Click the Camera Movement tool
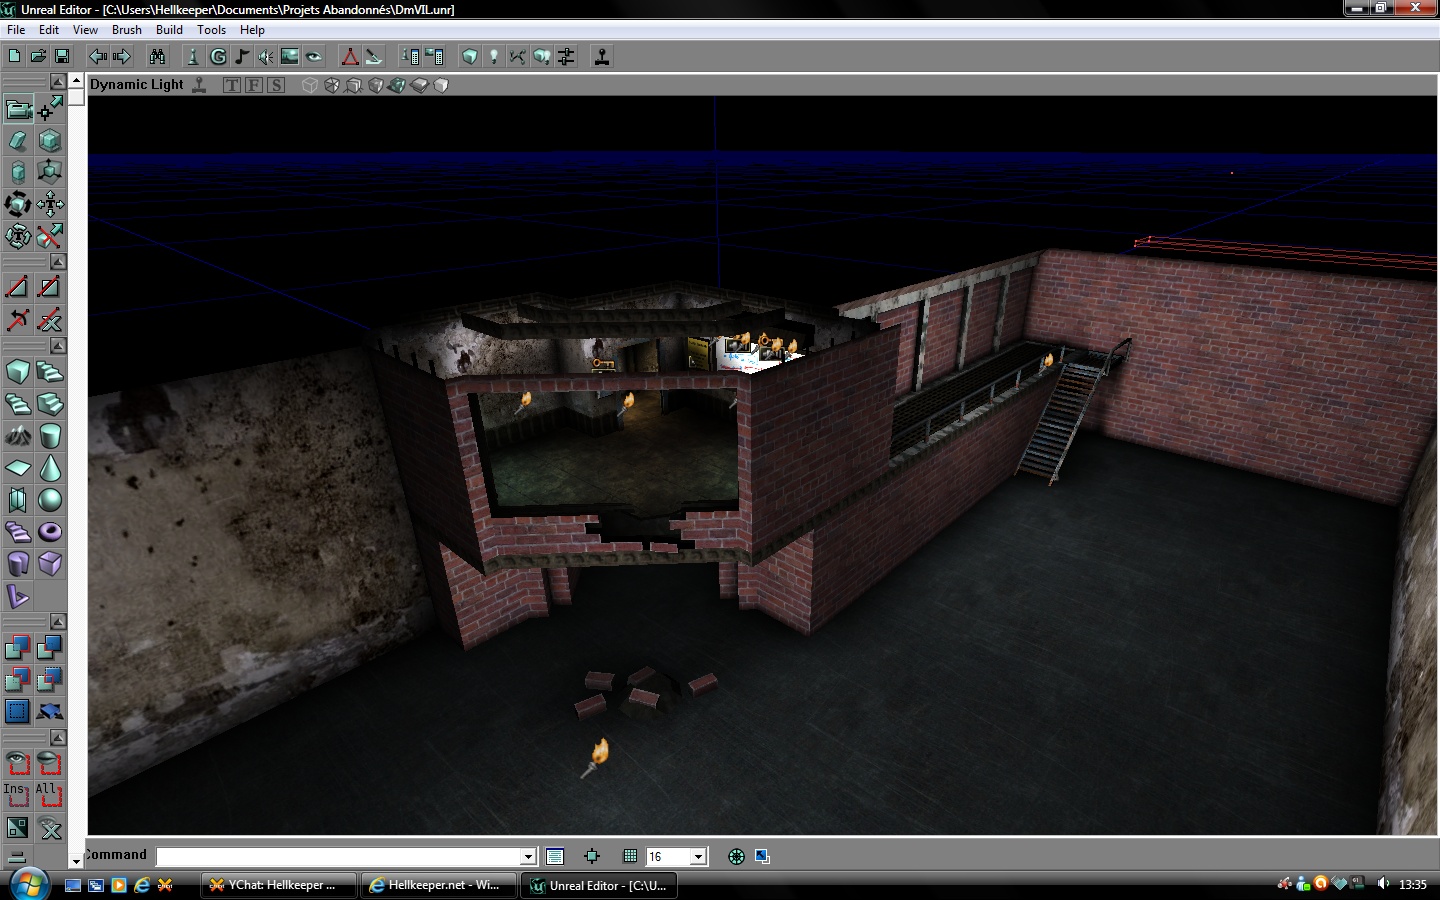This screenshot has height=900, width=1440. tap(18, 108)
